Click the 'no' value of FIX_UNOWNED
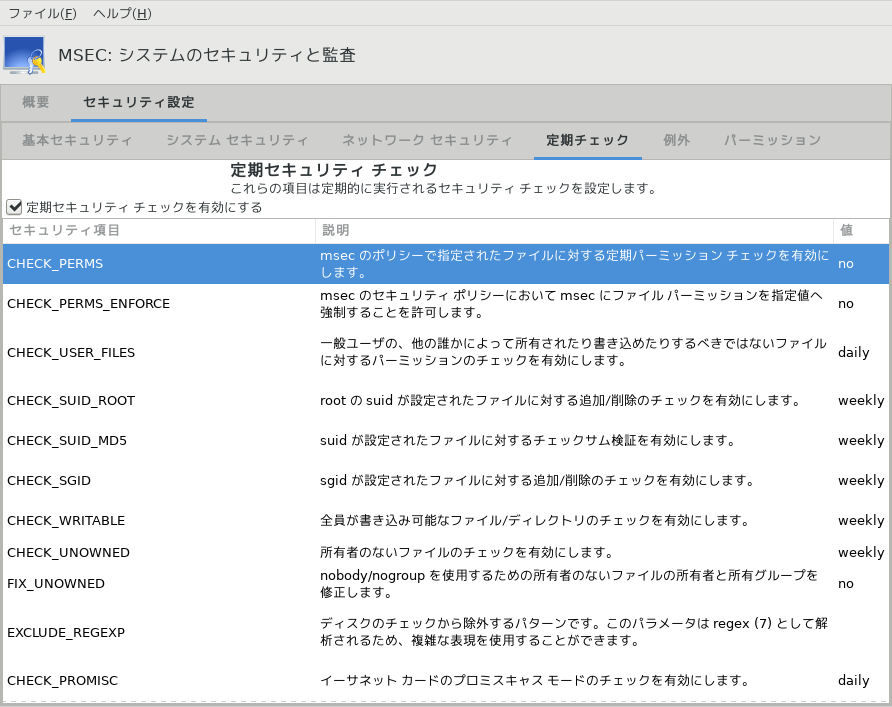 pyautogui.click(x=845, y=584)
